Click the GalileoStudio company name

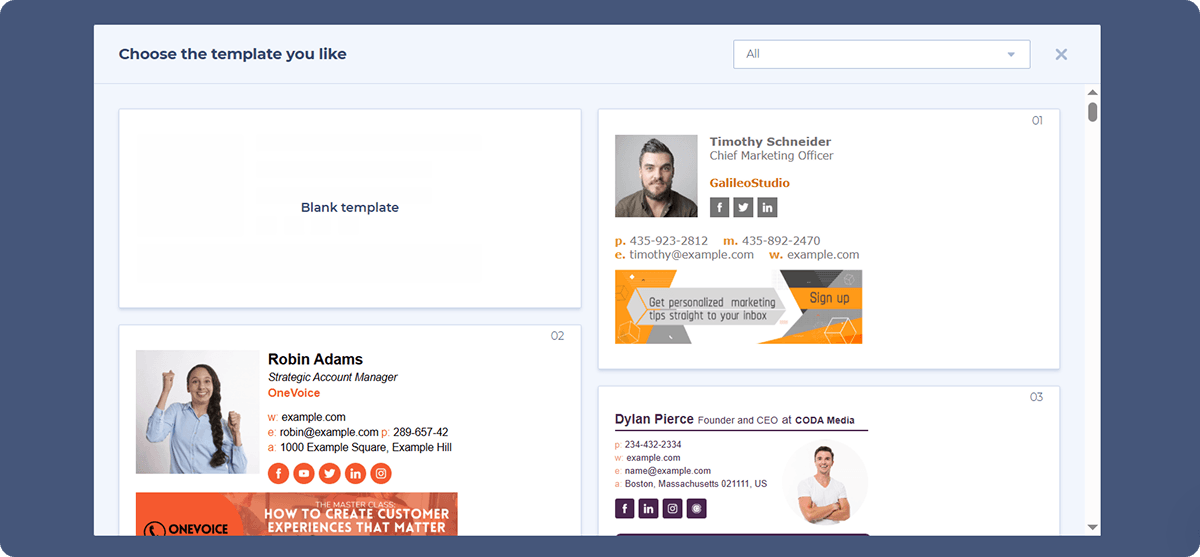click(x=749, y=183)
